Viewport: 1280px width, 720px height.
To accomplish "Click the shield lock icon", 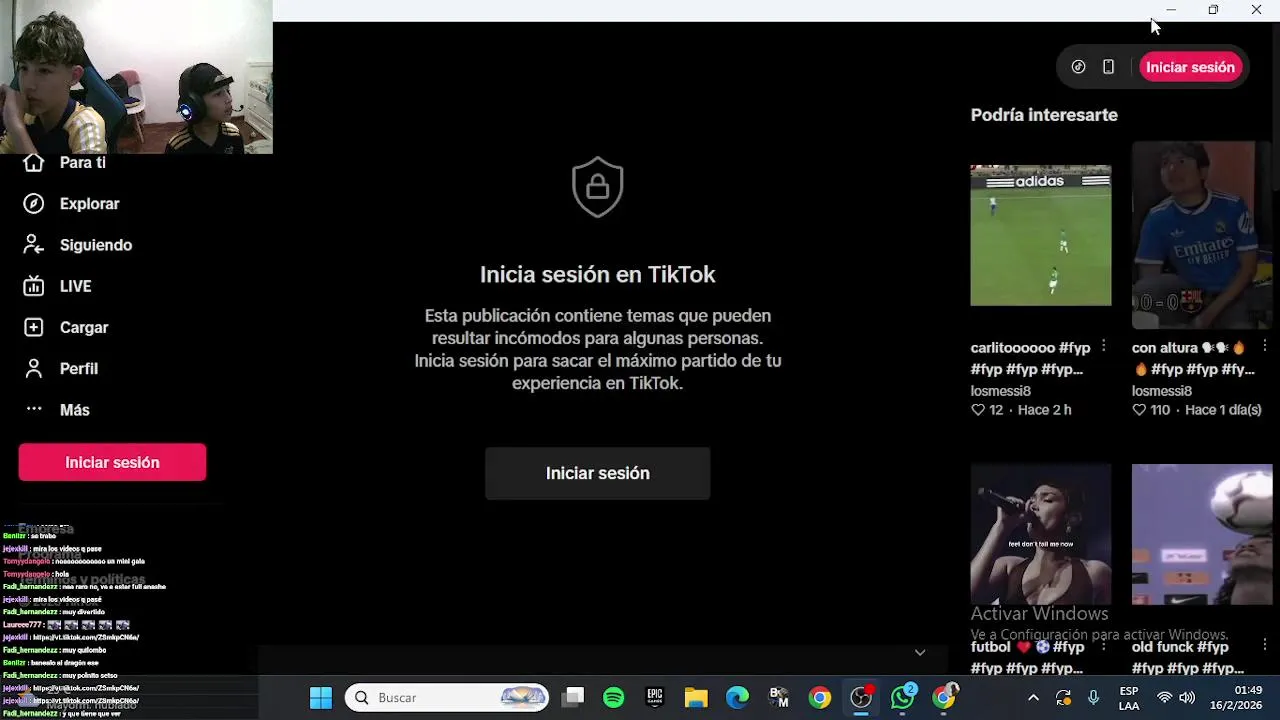I will [598, 187].
